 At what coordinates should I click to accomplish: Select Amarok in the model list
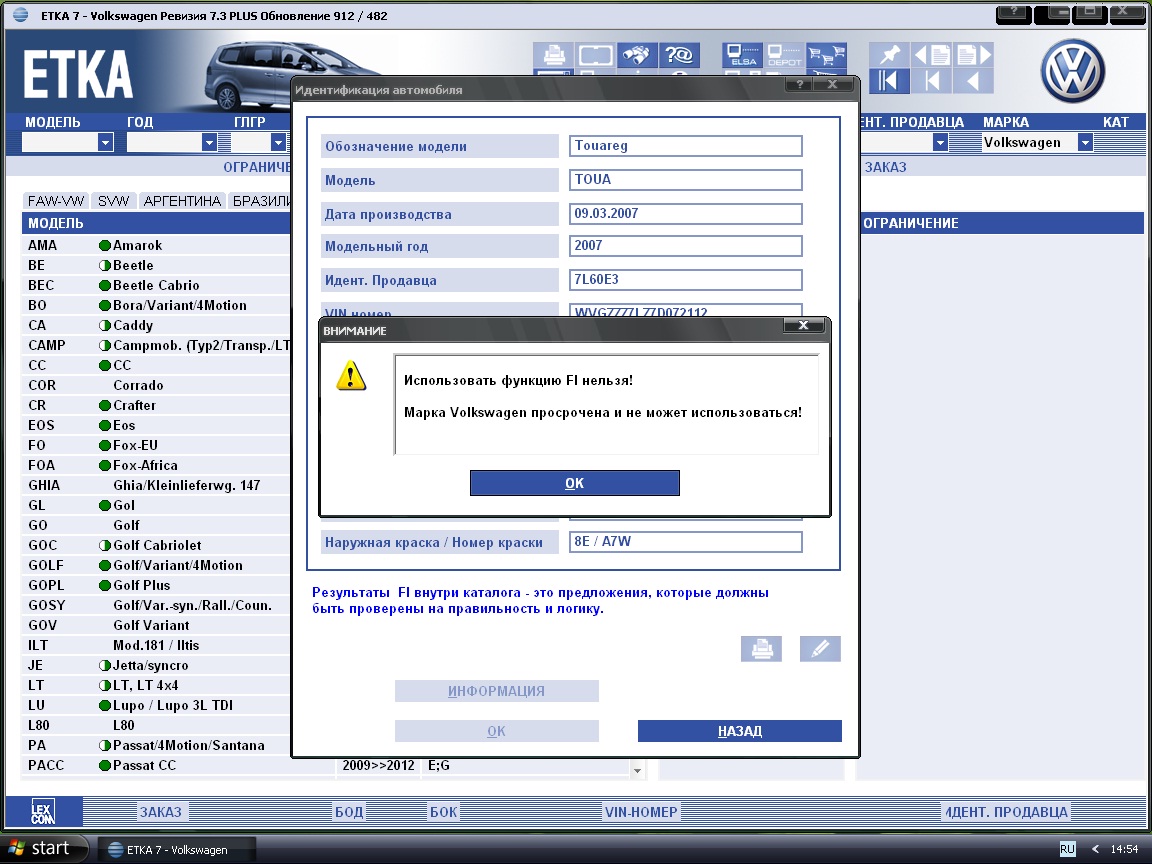click(137, 245)
